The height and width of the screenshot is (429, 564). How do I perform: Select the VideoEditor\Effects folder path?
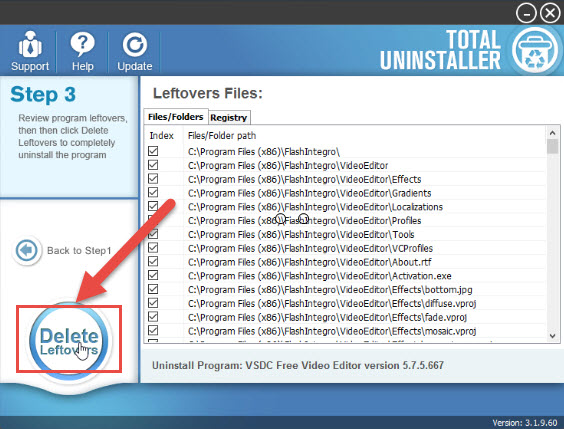pos(304,179)
